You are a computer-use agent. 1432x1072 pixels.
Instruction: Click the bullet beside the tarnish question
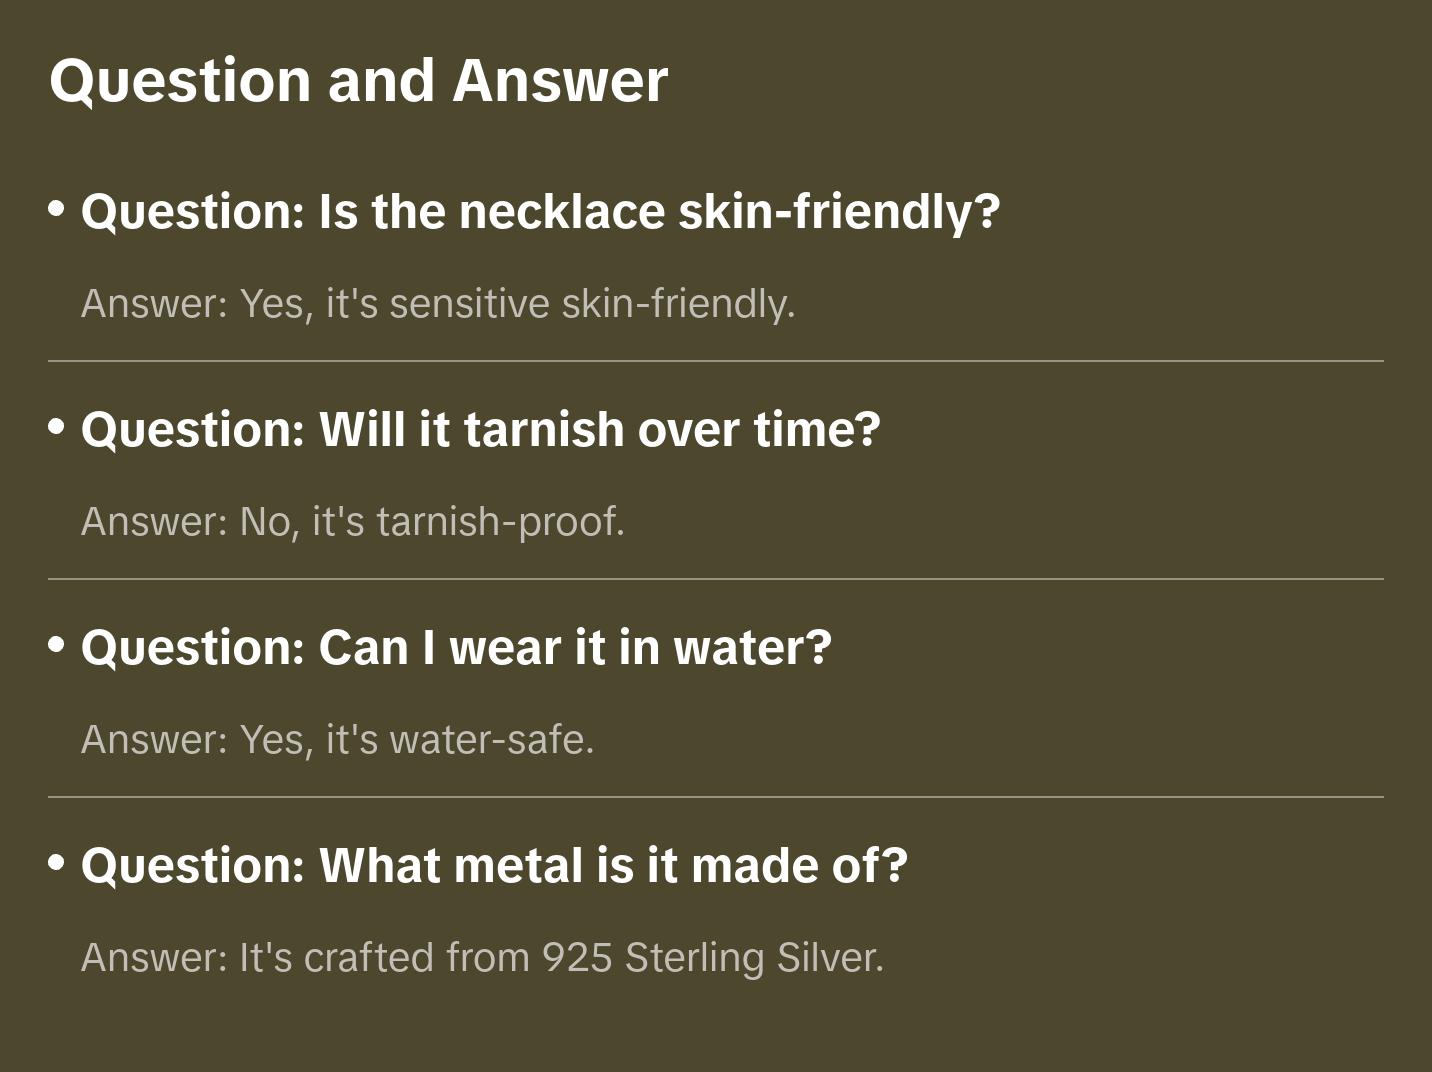[x=57, y=427]
